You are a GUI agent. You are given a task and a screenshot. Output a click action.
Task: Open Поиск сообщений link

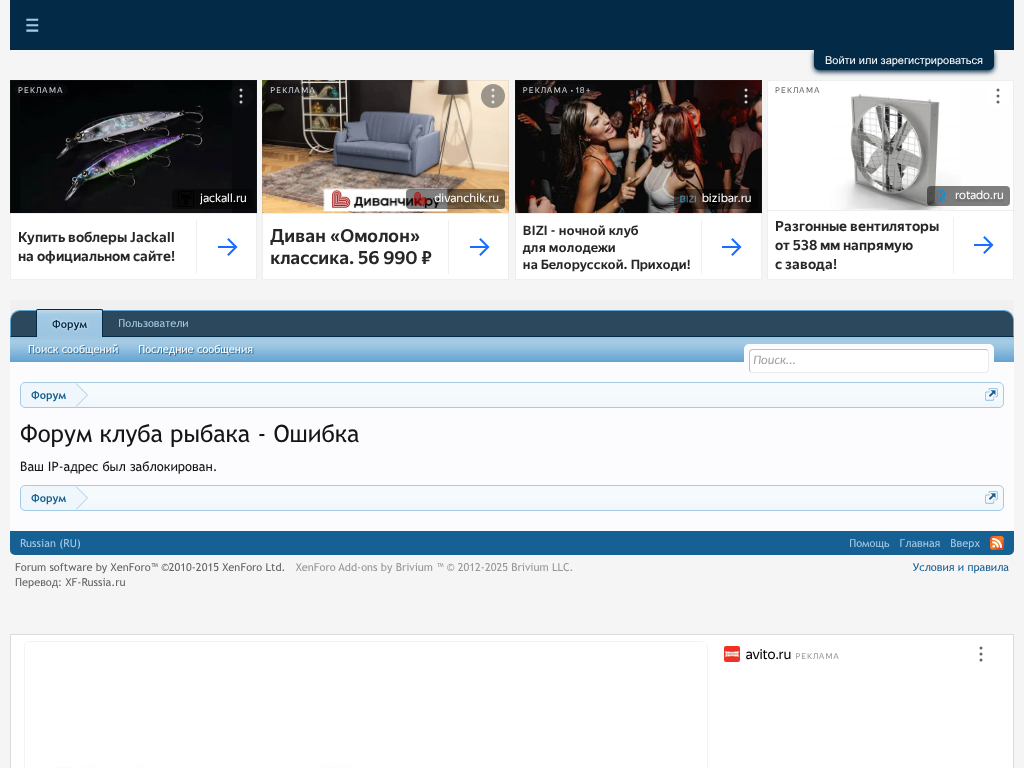[x=73, y=350]
